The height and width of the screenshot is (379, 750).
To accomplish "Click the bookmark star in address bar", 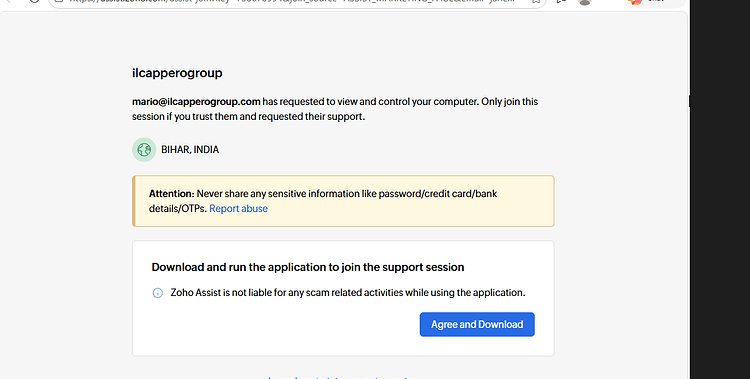I will (536, 1).
